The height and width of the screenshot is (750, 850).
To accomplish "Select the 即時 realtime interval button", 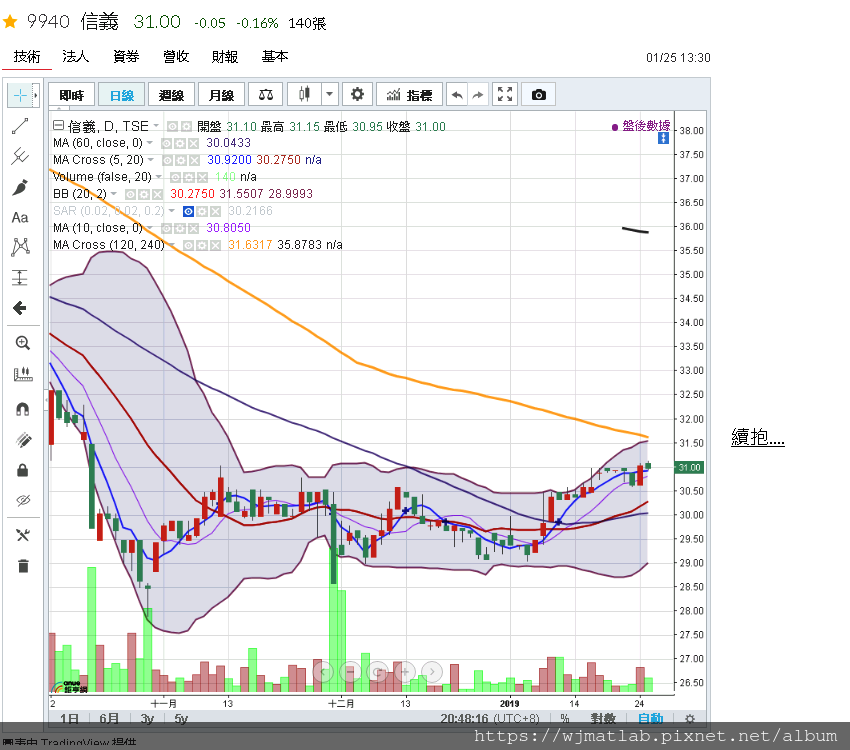I will [x=72, y=95].
